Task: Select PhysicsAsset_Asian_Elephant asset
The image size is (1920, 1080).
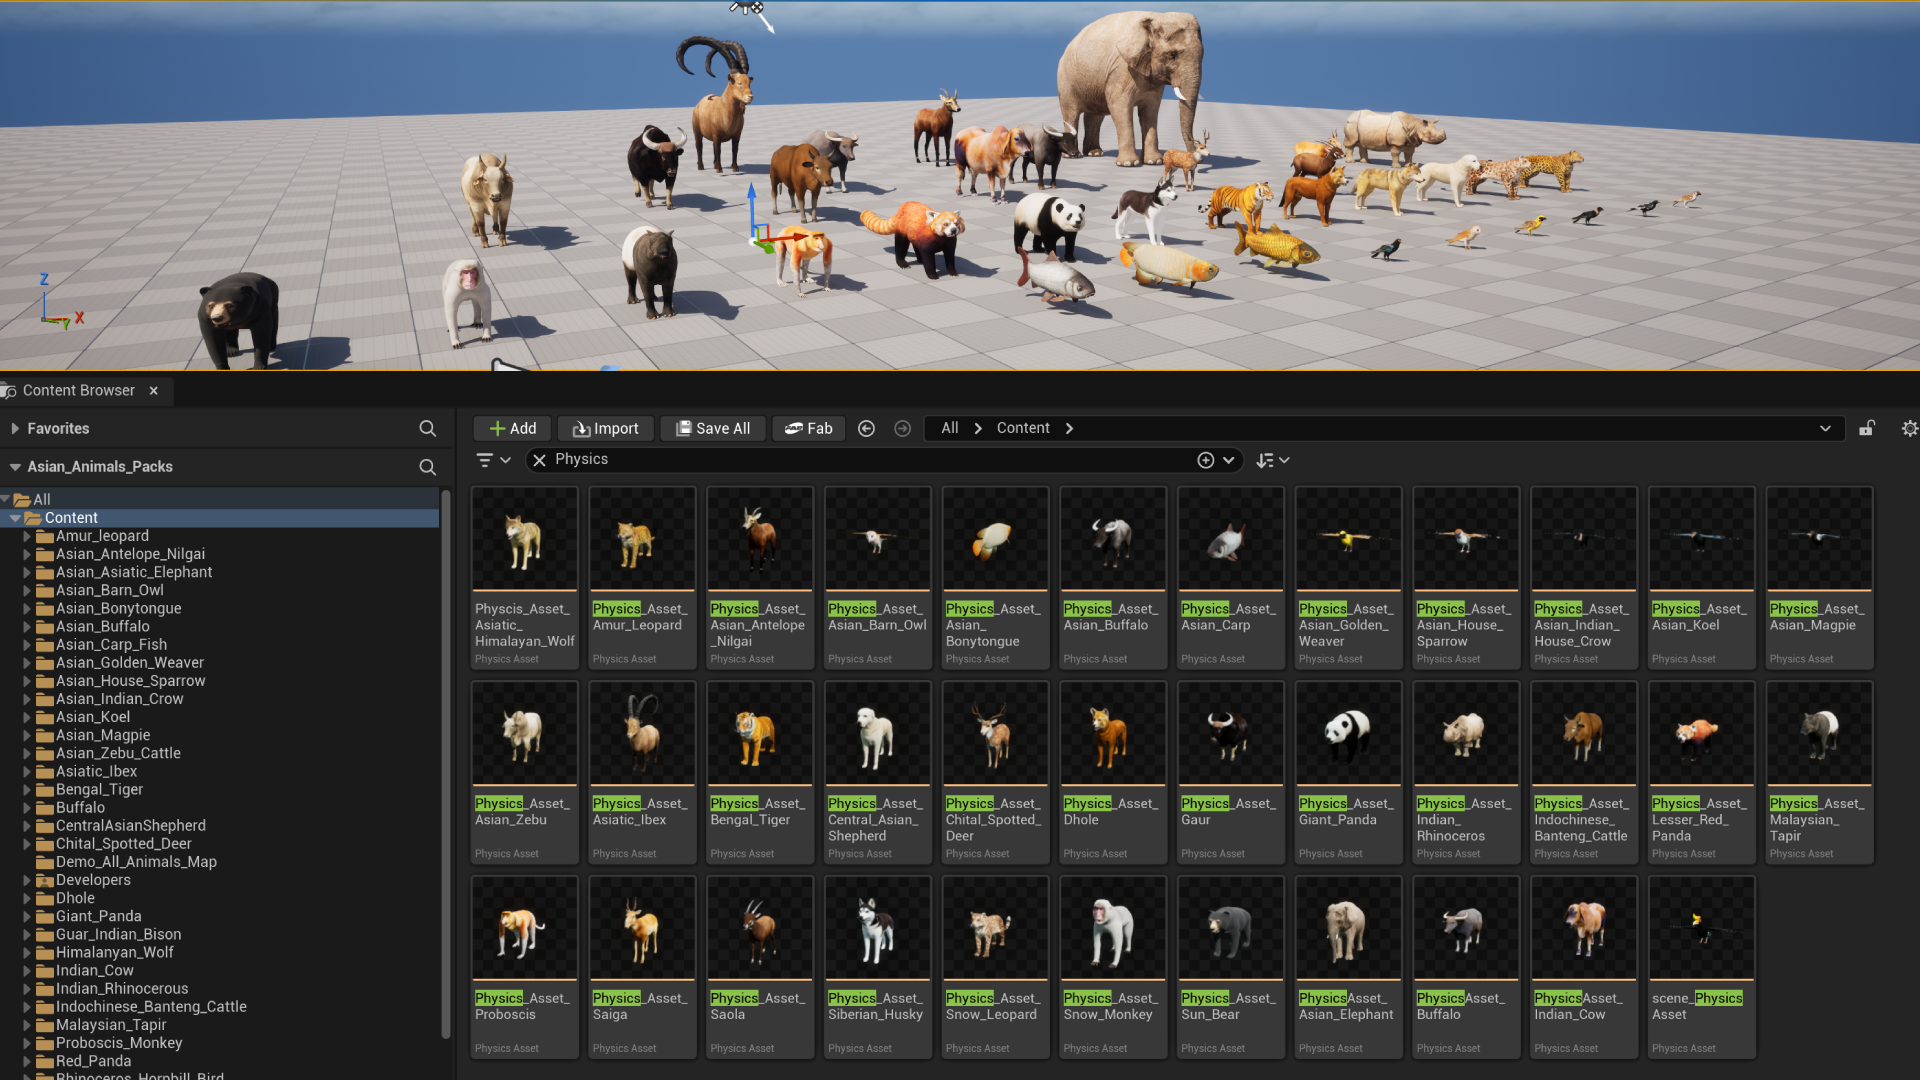Action: point(1349,967)
